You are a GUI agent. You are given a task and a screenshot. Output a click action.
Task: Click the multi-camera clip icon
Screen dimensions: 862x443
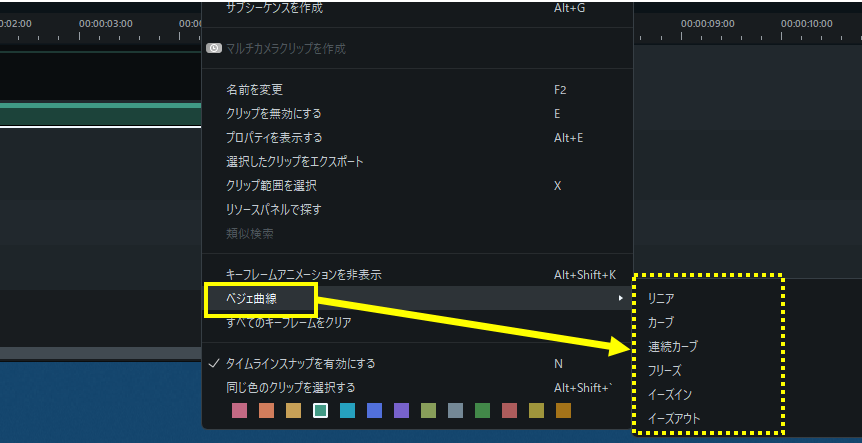(x=214, y=48)
